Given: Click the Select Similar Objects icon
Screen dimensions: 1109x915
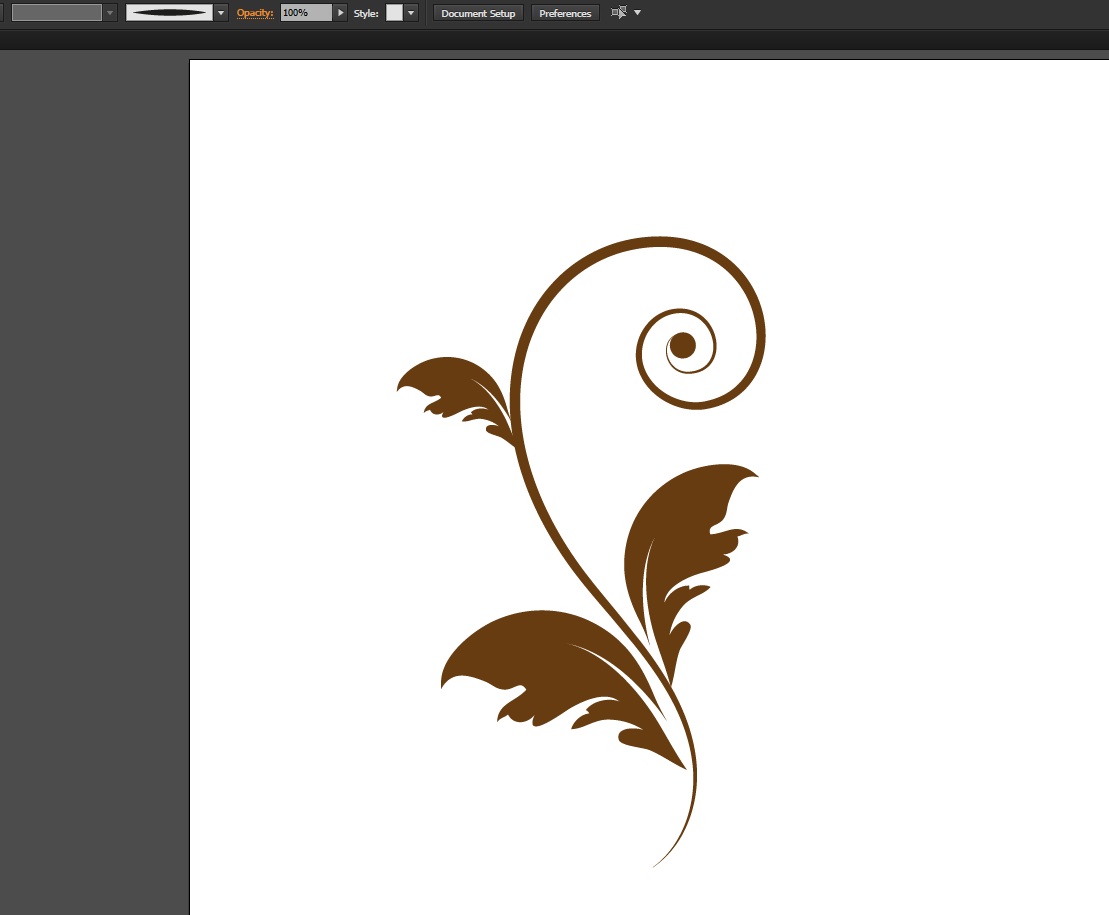Looking at the screenshot, I should click(619, 13).
